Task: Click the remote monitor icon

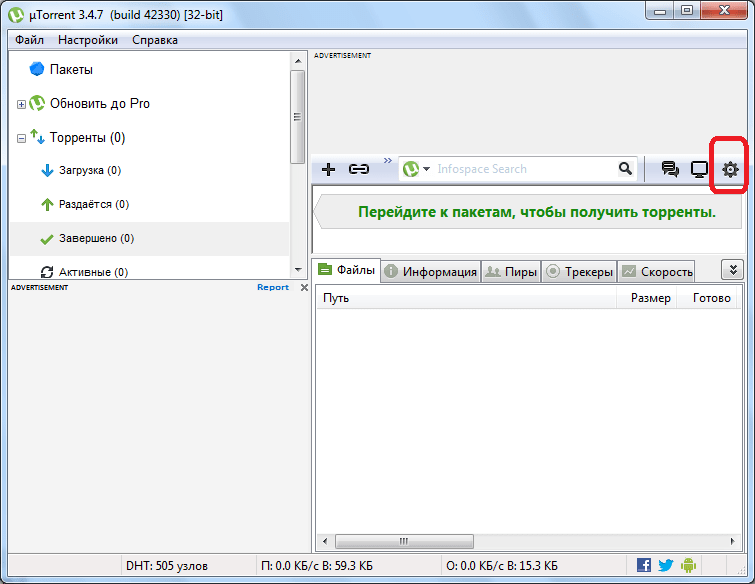Action: click(x=699, y=169)
